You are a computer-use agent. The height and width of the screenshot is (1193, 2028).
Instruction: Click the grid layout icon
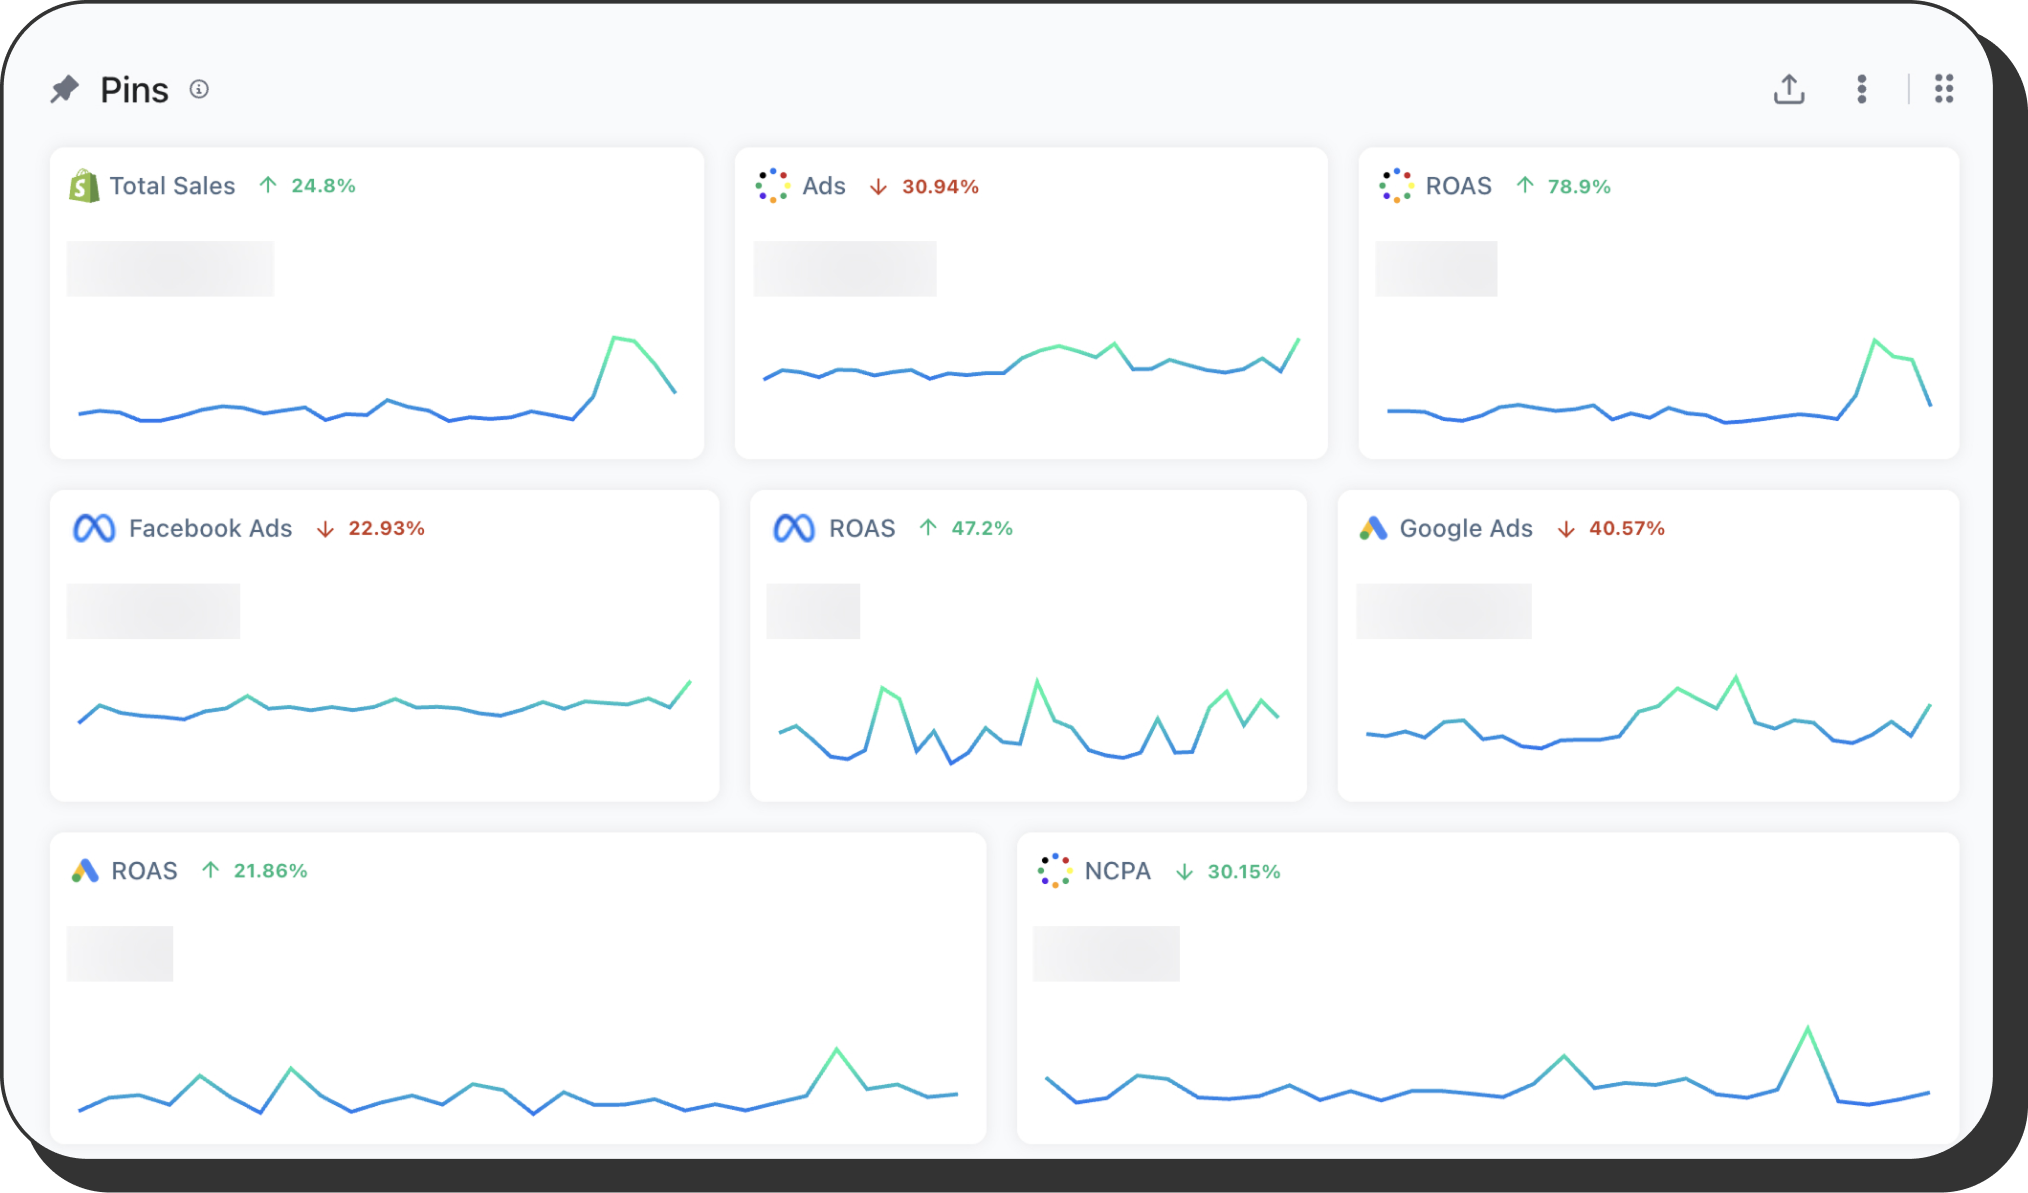point(1943,89)
